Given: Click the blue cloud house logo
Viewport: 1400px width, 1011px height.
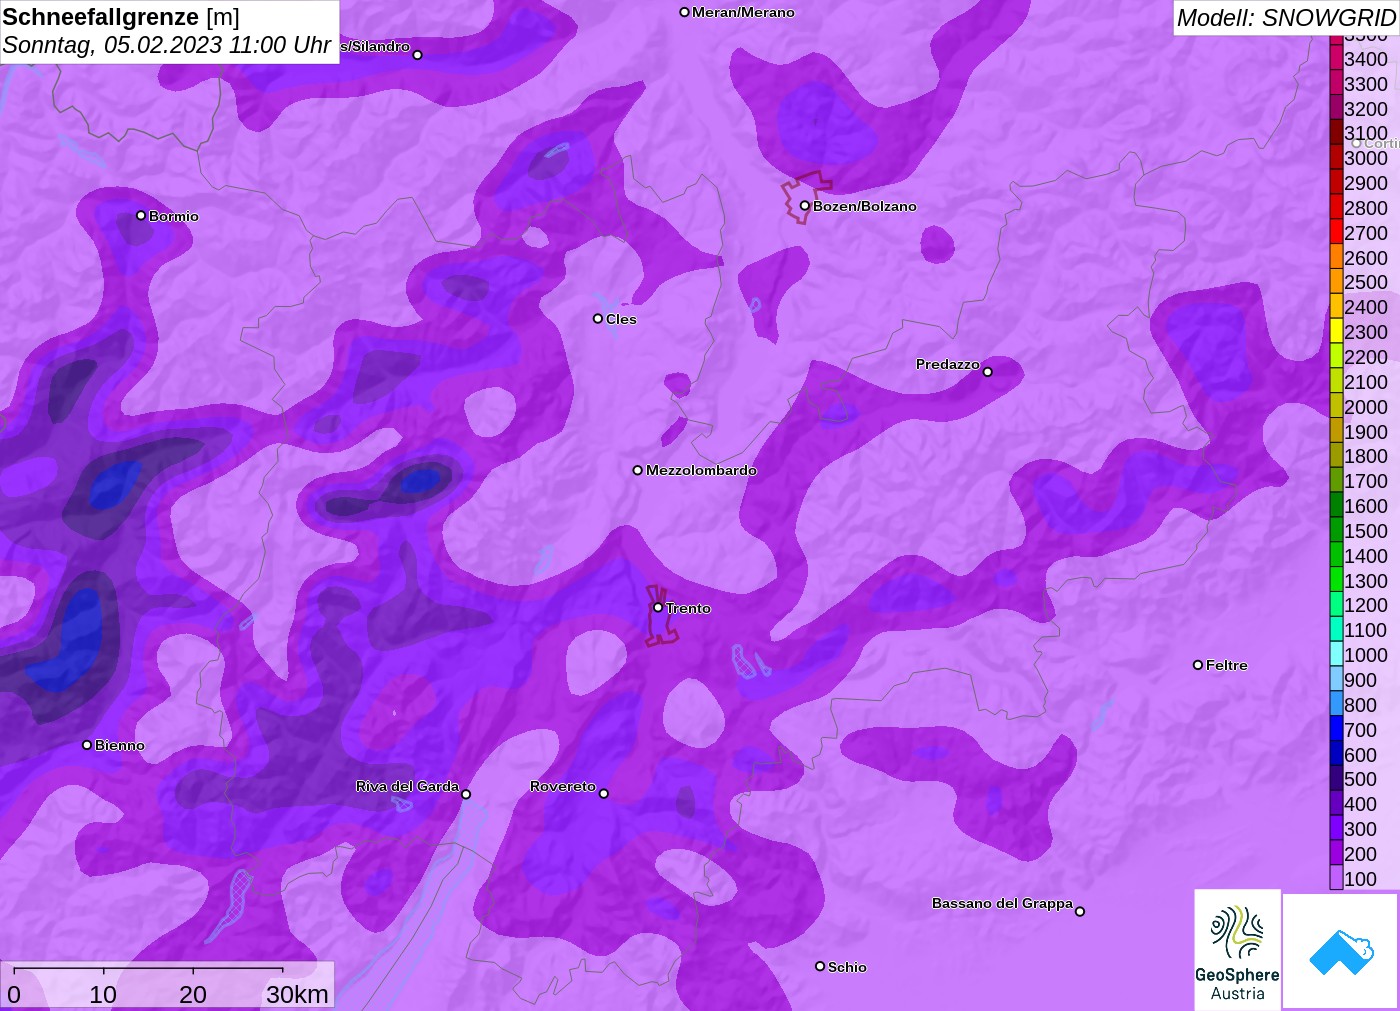Looking at the screenshot, I should 1341,951.
